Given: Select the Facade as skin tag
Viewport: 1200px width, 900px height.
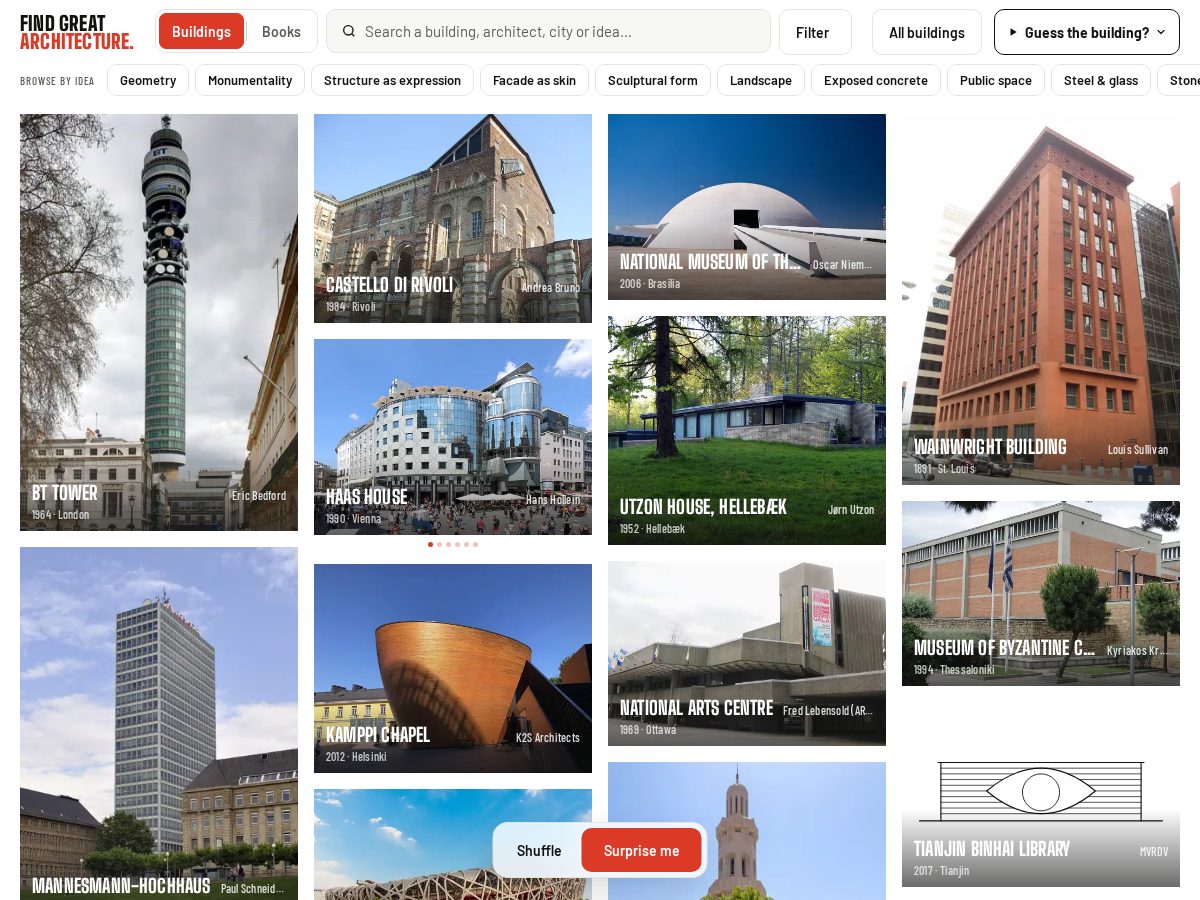Looking at the screenshot, I should click(x=534, y=80).
